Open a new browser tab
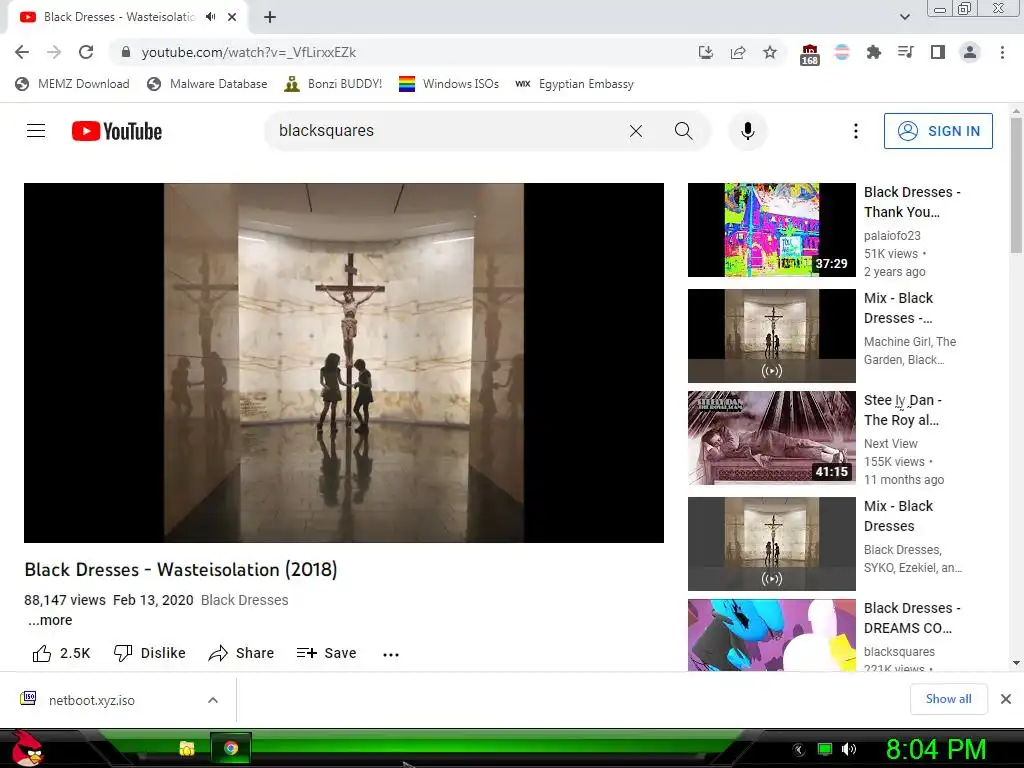This screenshot has height=768, width=1024. [270, 18]
